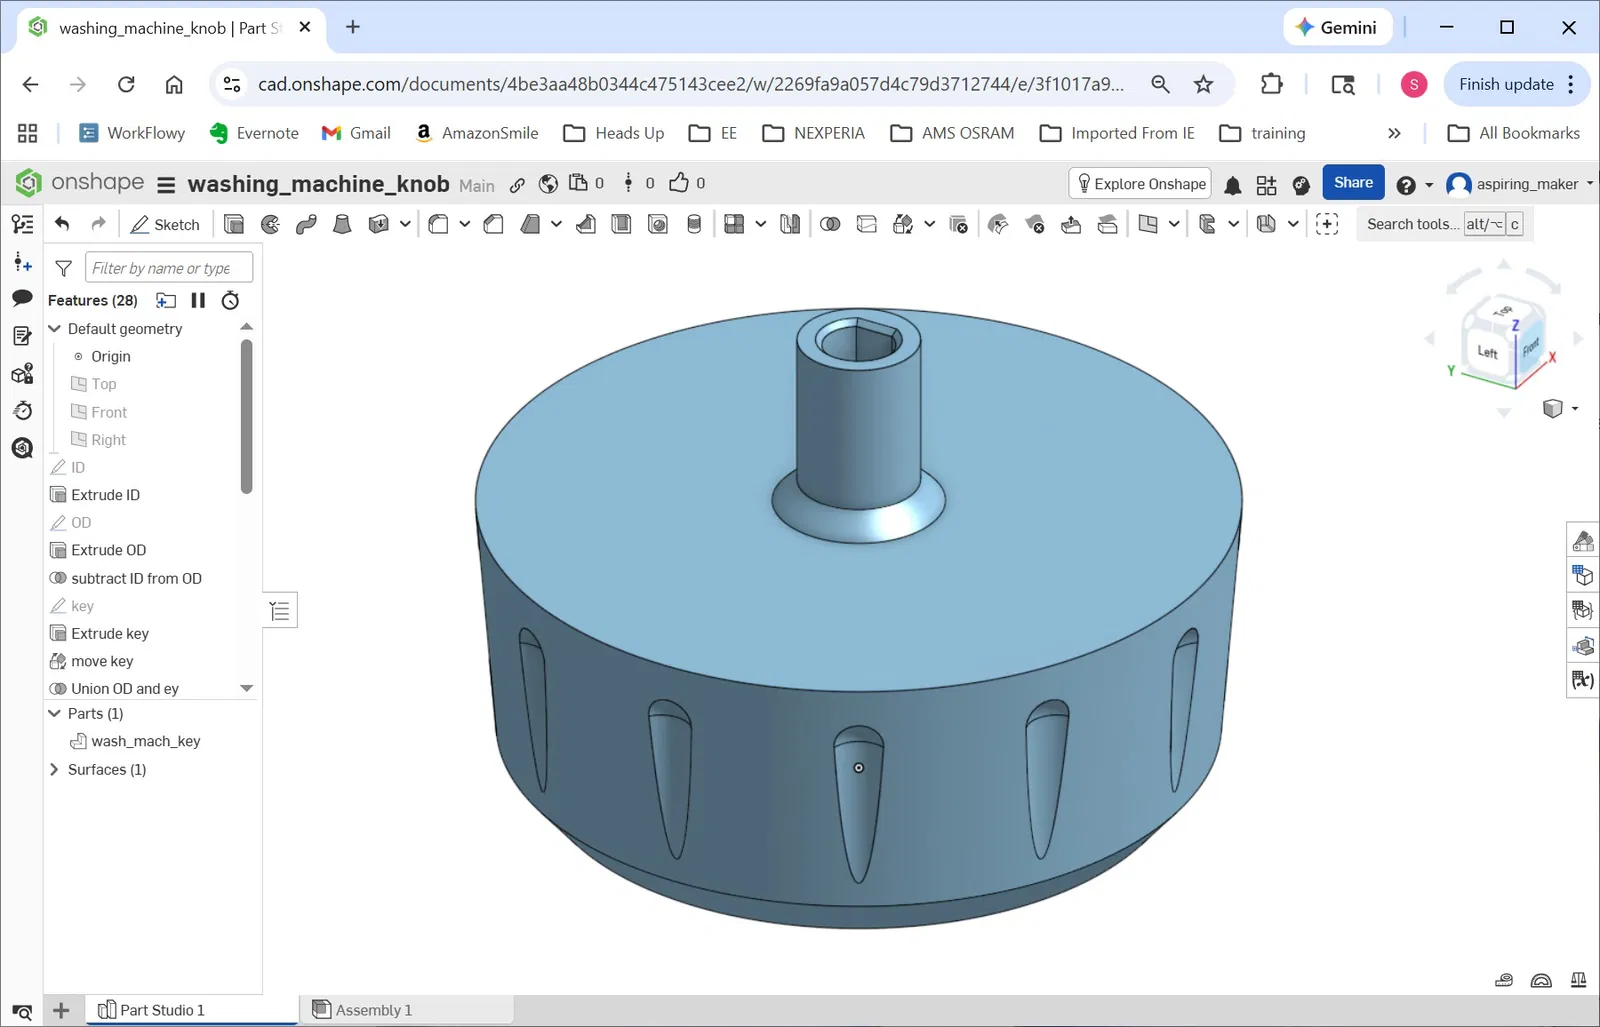Select the Revolve tool
The image size is (1600, 1027).
coord(270,224)
